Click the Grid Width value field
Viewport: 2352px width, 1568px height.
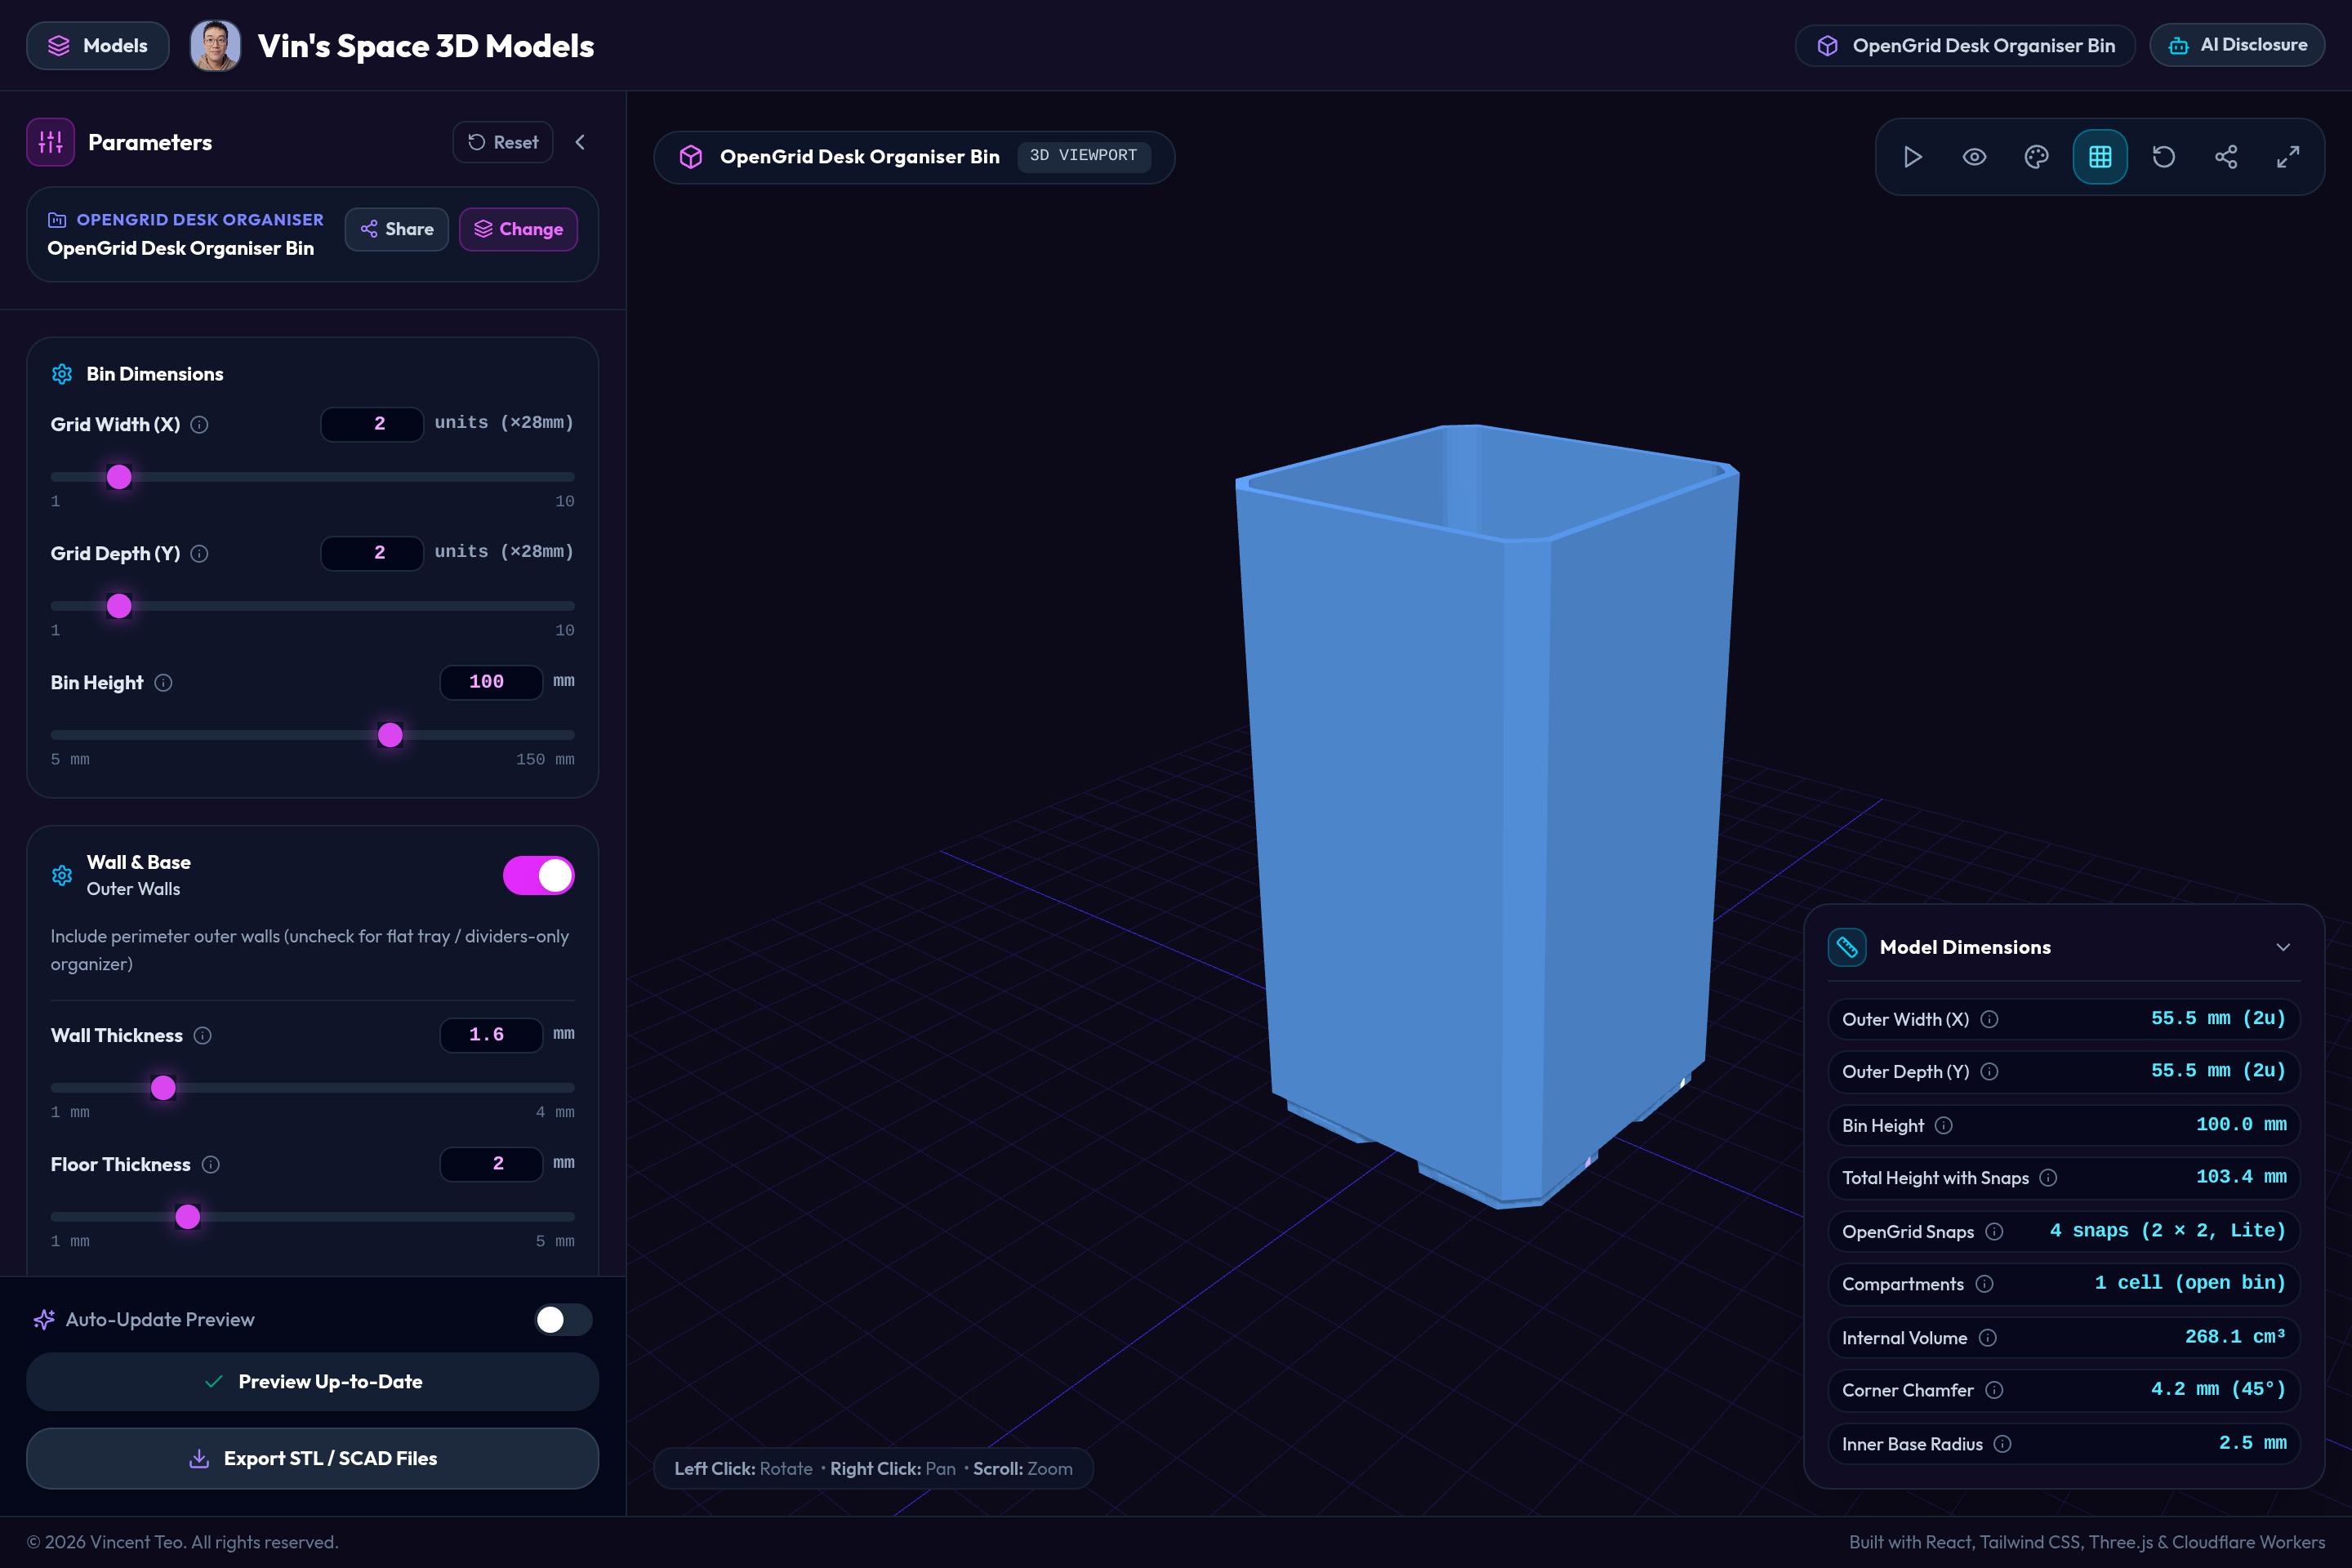pos(372,424)
